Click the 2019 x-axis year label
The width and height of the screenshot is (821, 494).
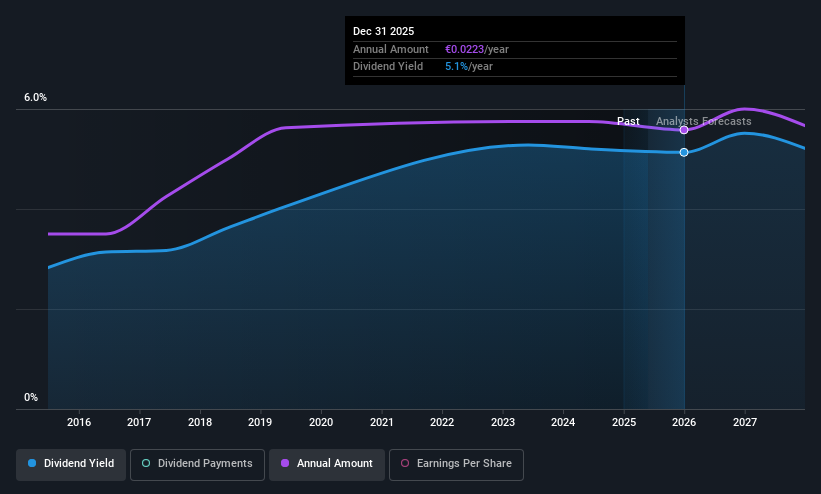[260, 422]
